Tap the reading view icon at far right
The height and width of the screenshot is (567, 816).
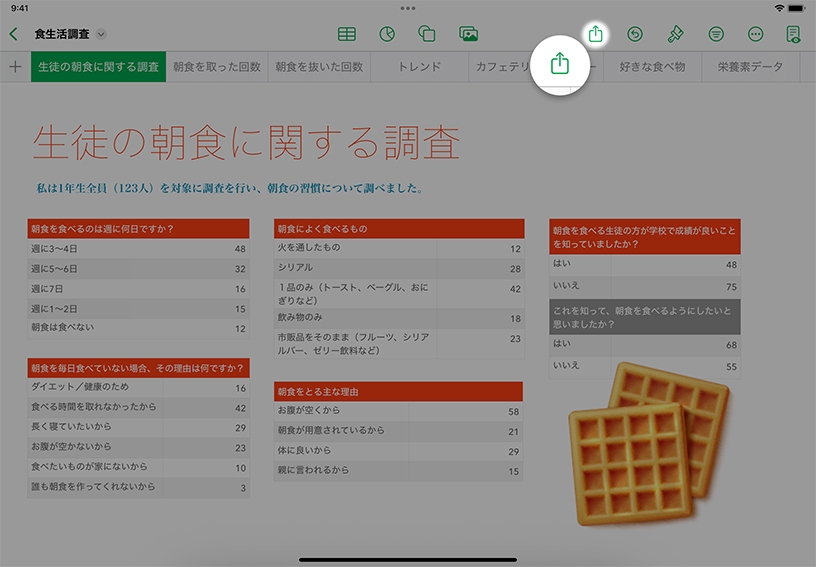coord(794,34)
